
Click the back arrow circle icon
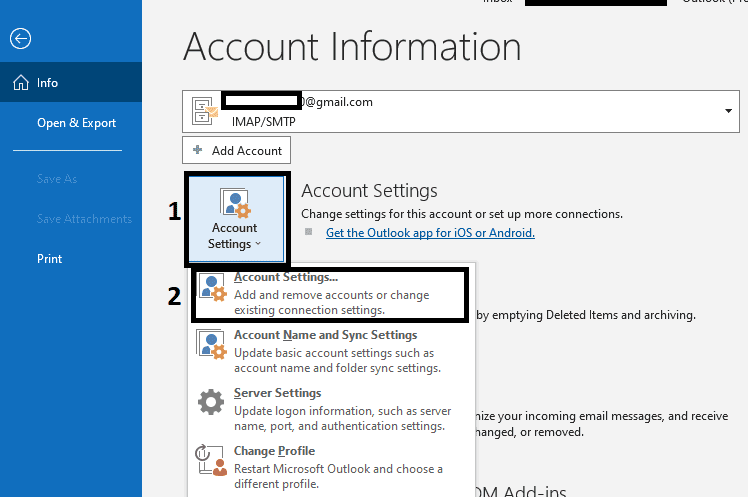coord(20,39)
